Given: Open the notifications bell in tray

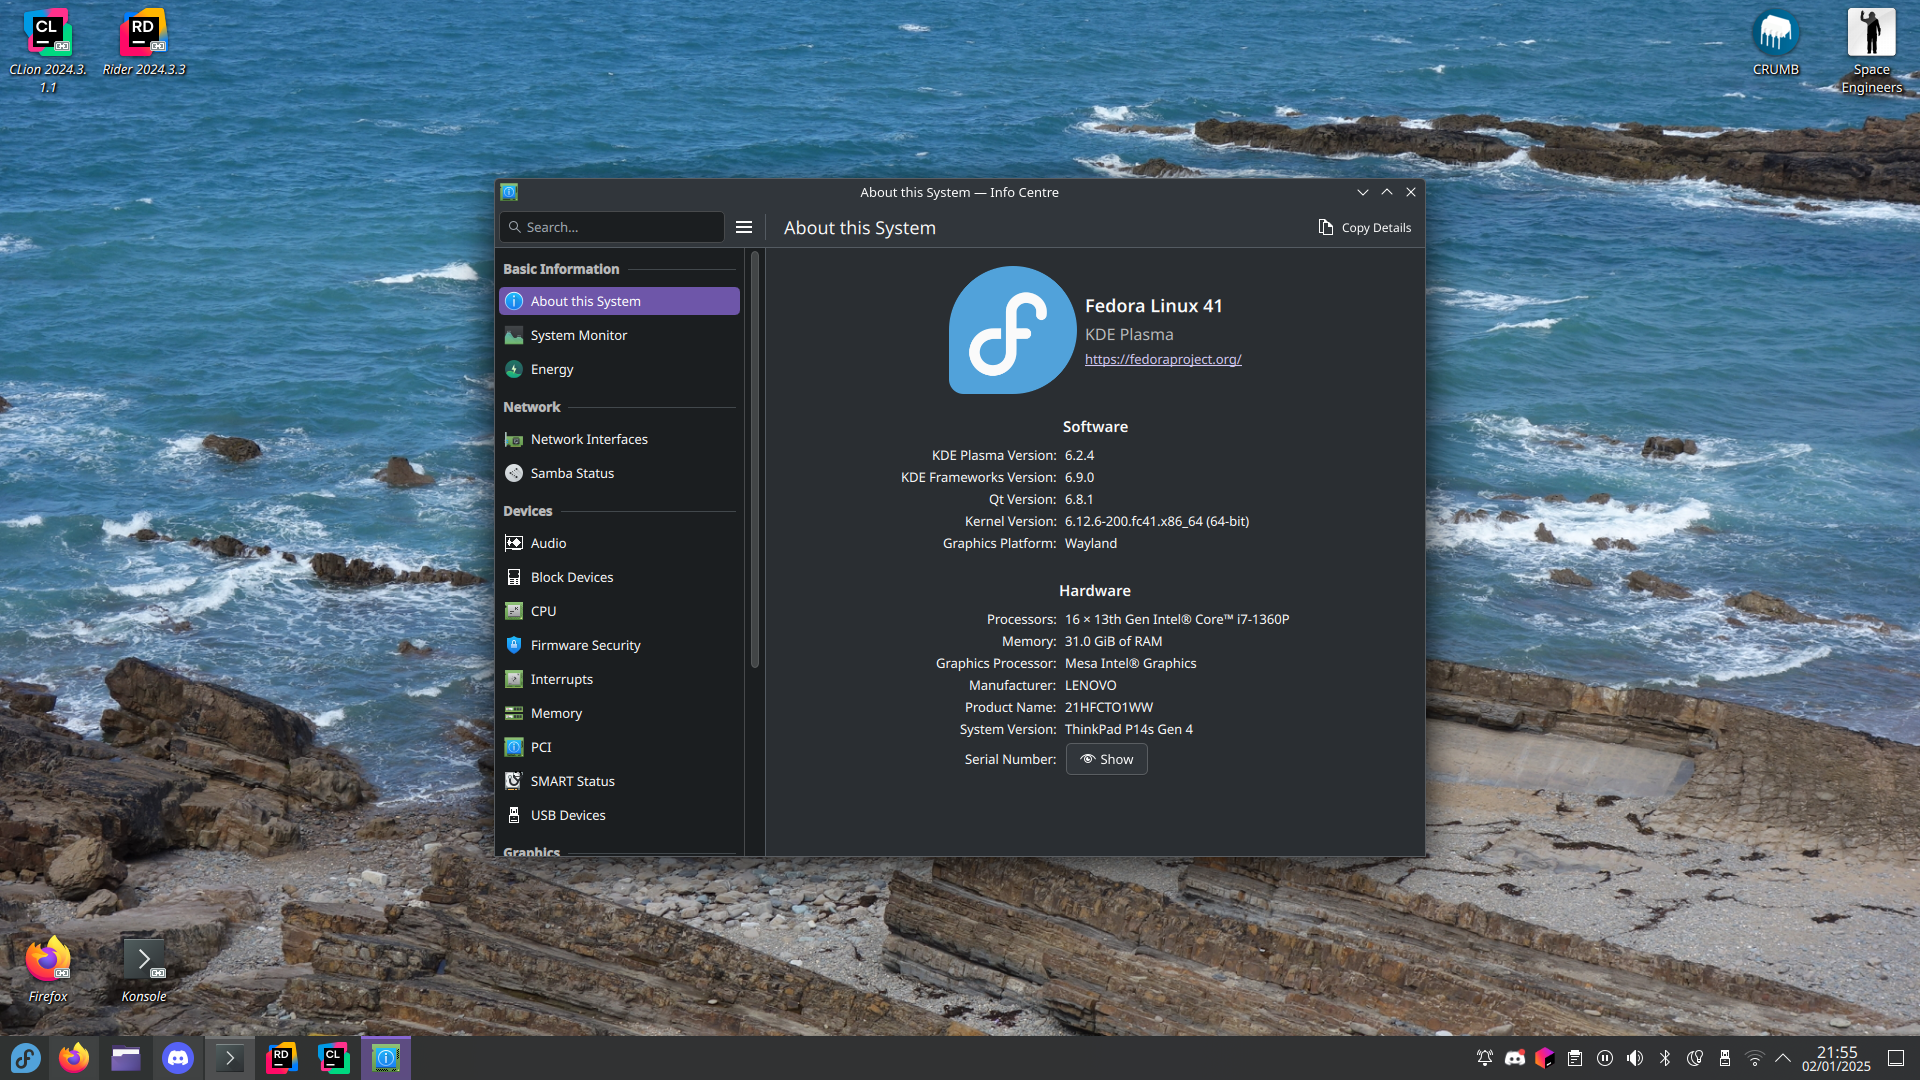Looking at the screenshot, I should click(x=1485, y=1058).
